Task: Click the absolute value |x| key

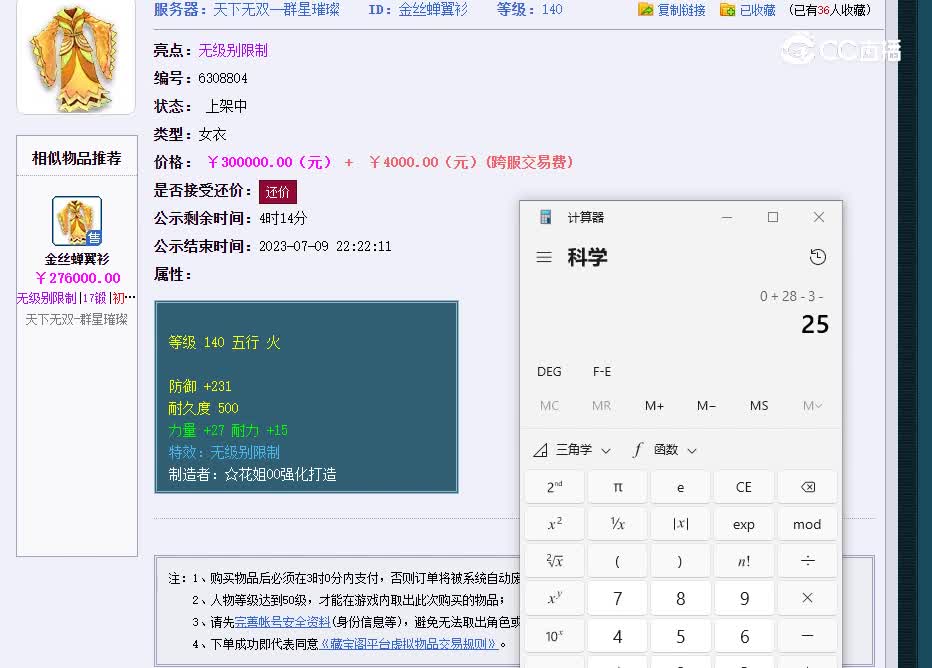Action: (x=681, y=524)
